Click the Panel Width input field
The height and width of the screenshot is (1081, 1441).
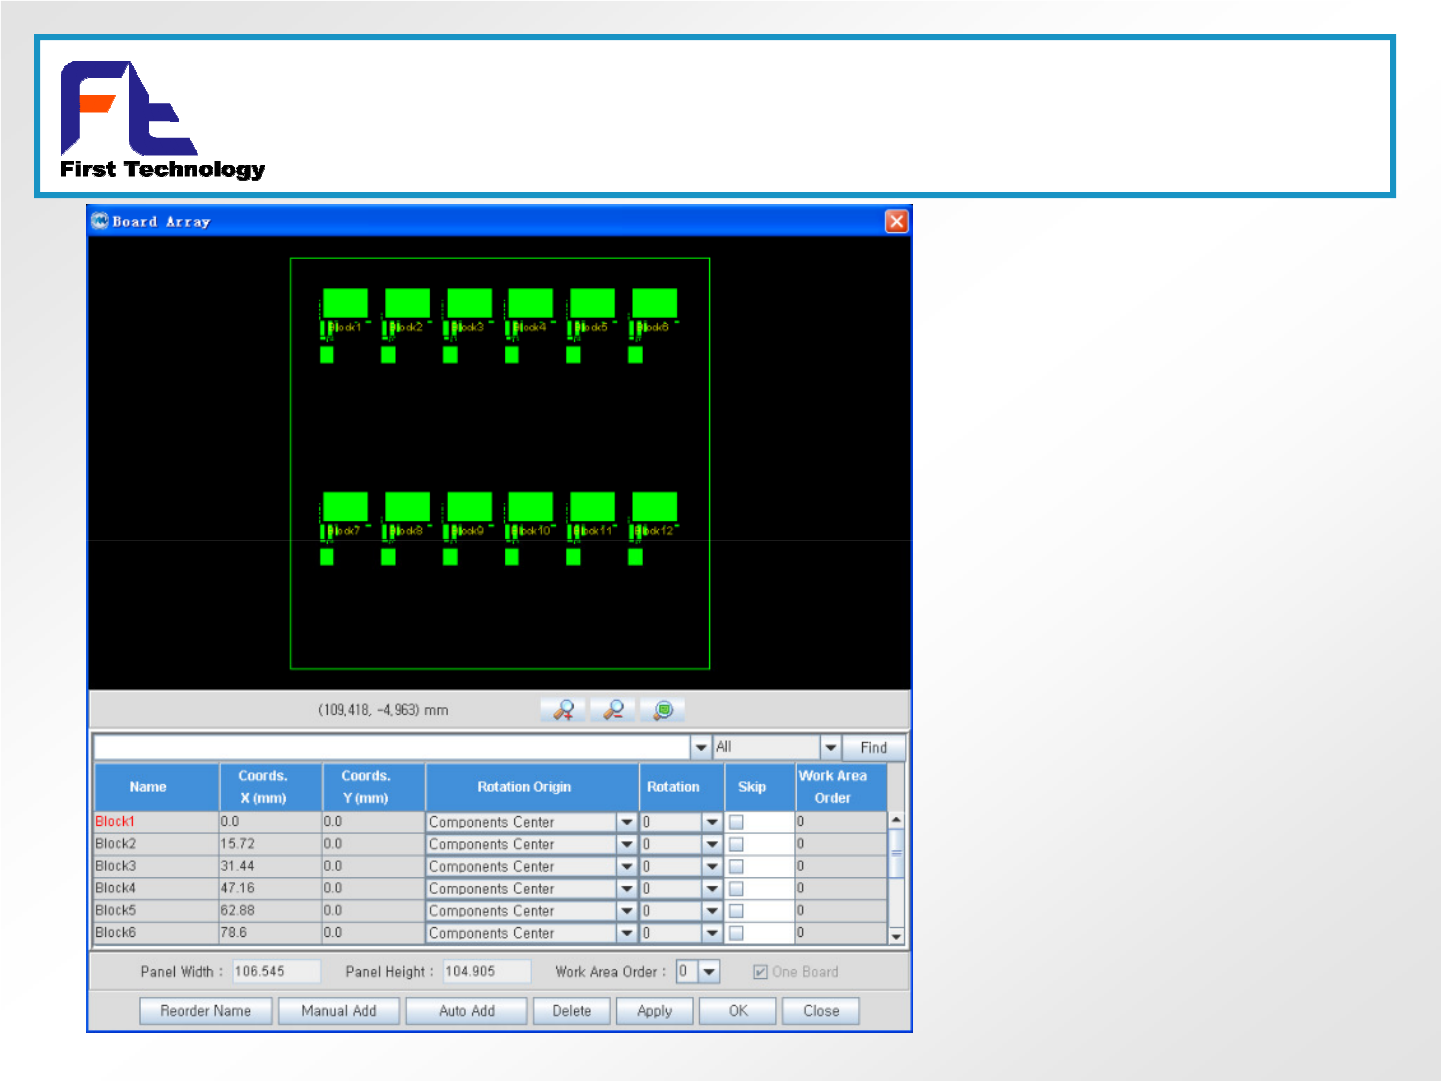pyautogui.click(x=275, y=972)
